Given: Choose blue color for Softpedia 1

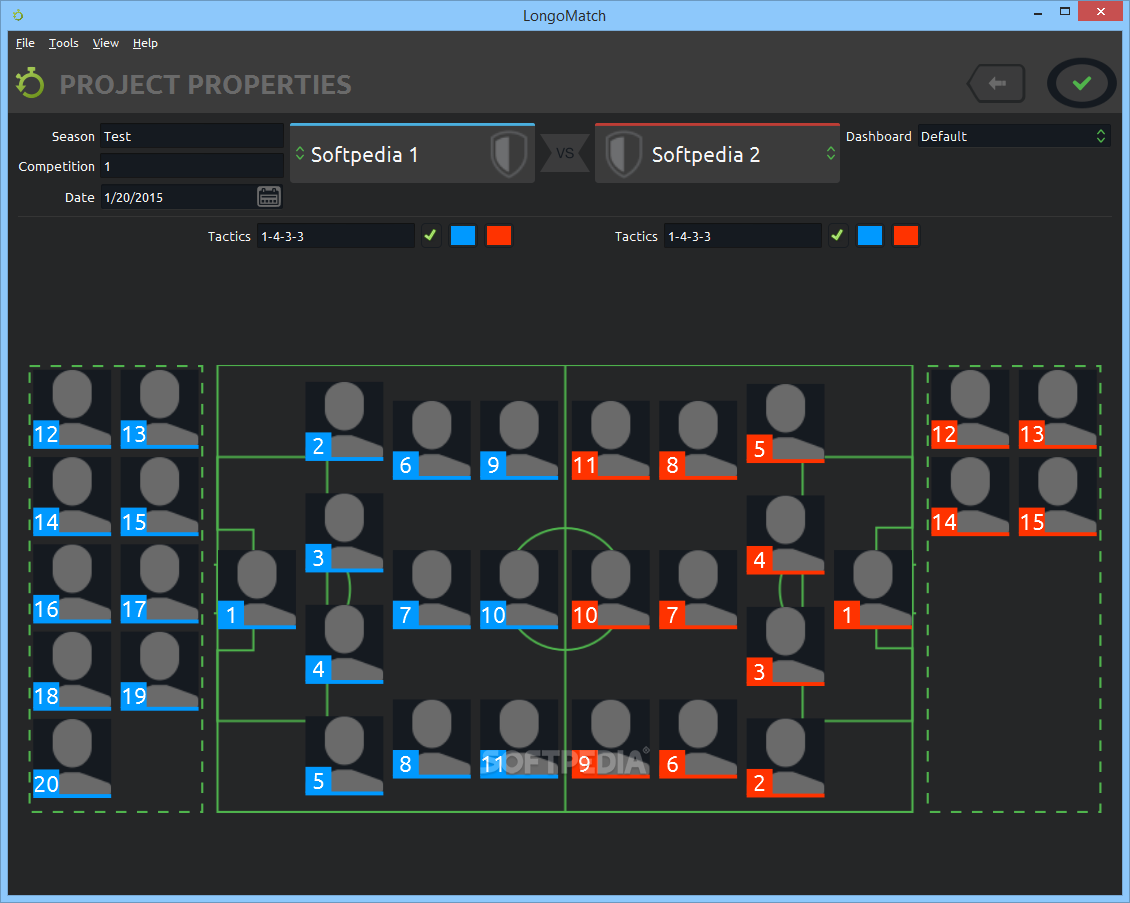Looking at the screenshot, I should coord(463,236).
